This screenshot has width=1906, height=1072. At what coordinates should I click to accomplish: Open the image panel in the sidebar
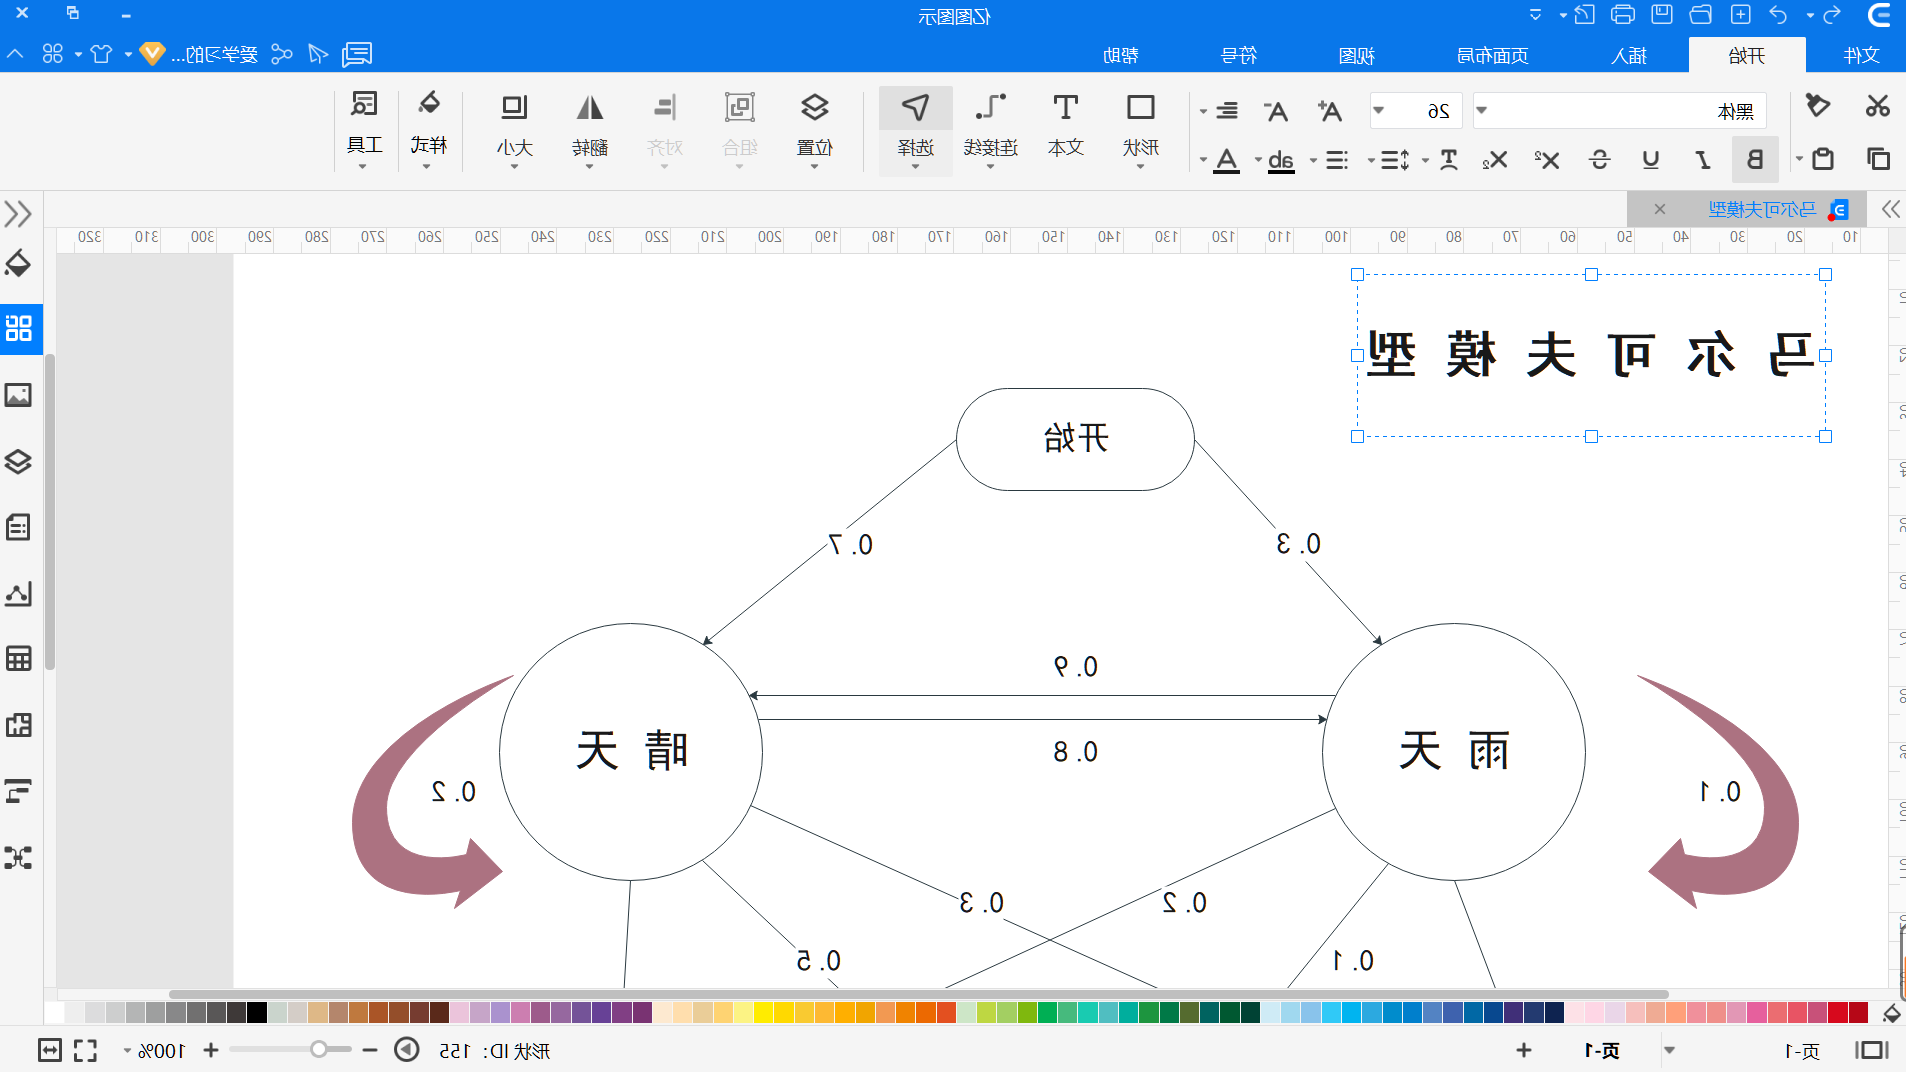[18, 395]
